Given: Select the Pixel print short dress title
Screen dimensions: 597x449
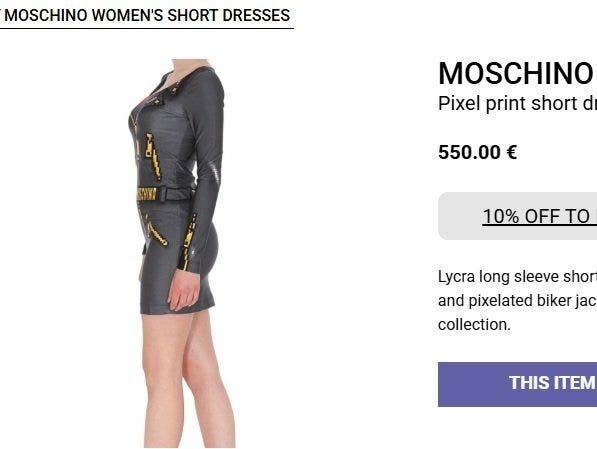Looking at the screenshot, I should click(517, 103).
